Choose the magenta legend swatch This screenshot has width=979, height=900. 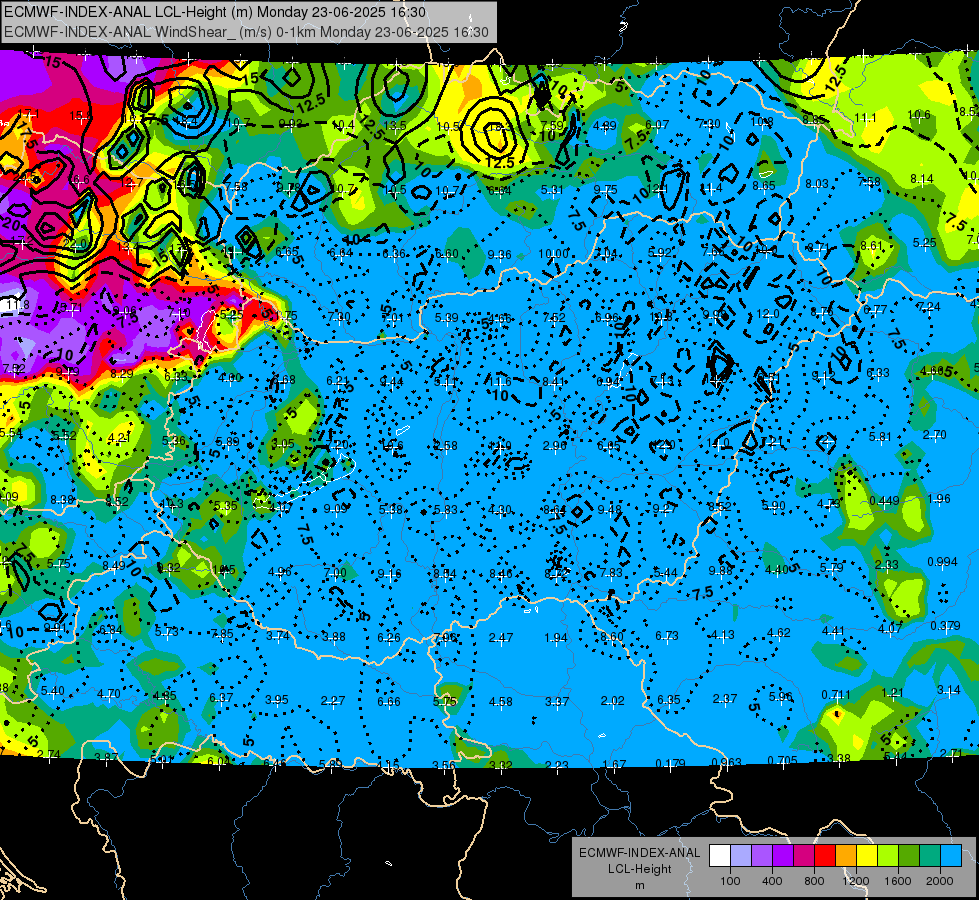click(804, 856)
